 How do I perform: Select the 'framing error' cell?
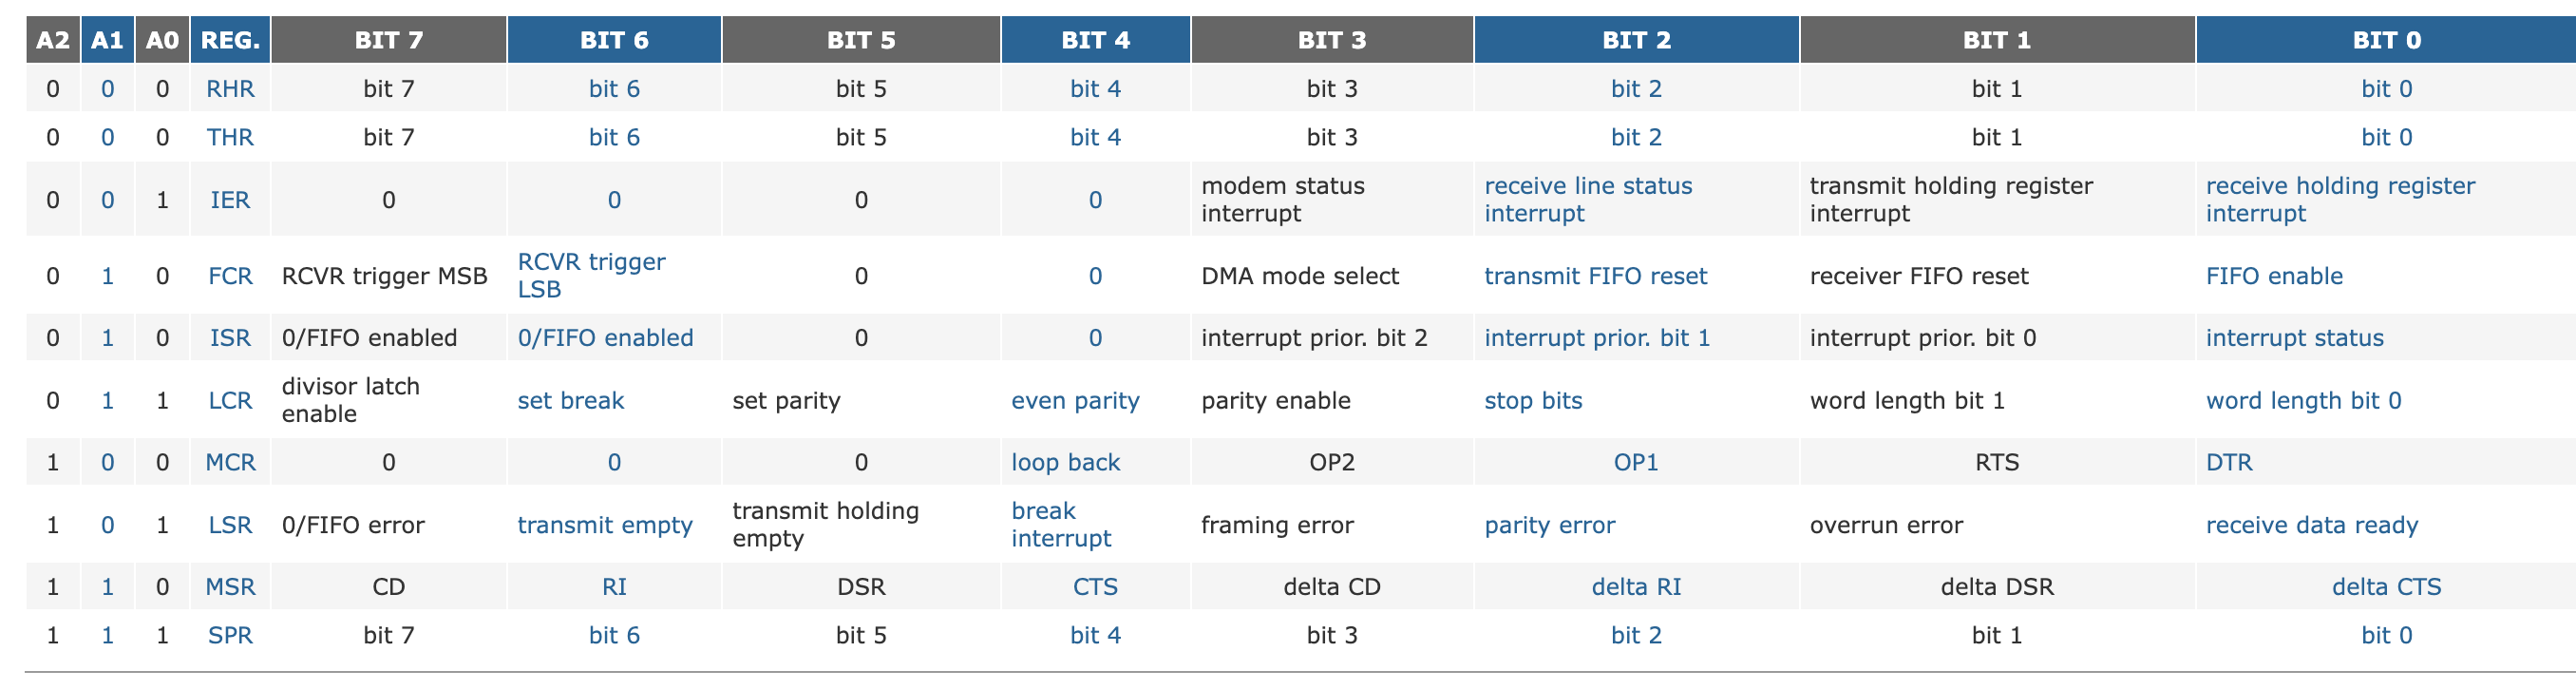[1277, 525]
